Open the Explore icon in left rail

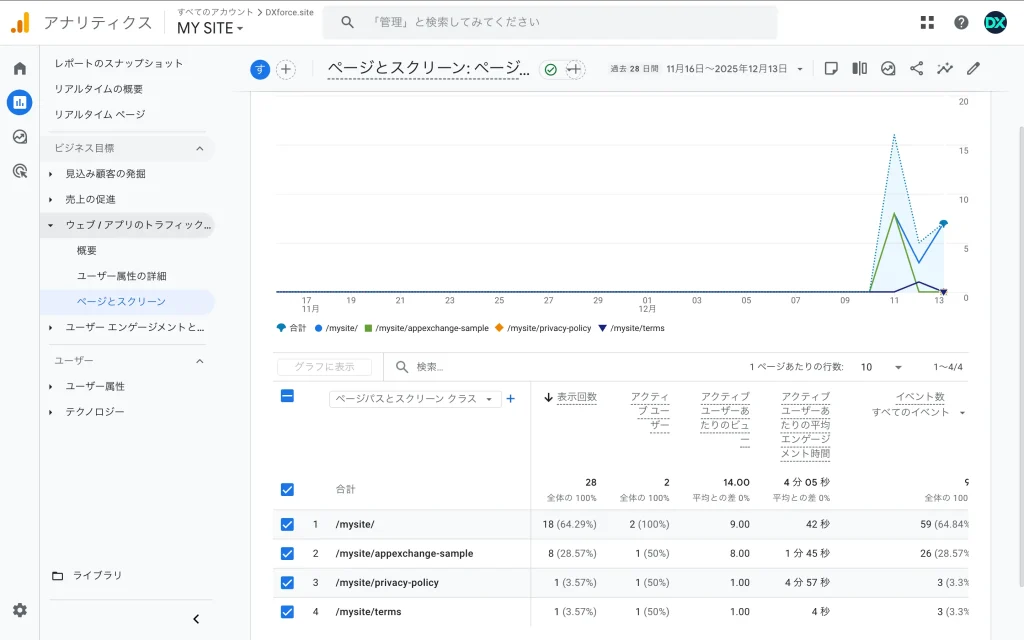pyautogui.click(x=19, y=137)
